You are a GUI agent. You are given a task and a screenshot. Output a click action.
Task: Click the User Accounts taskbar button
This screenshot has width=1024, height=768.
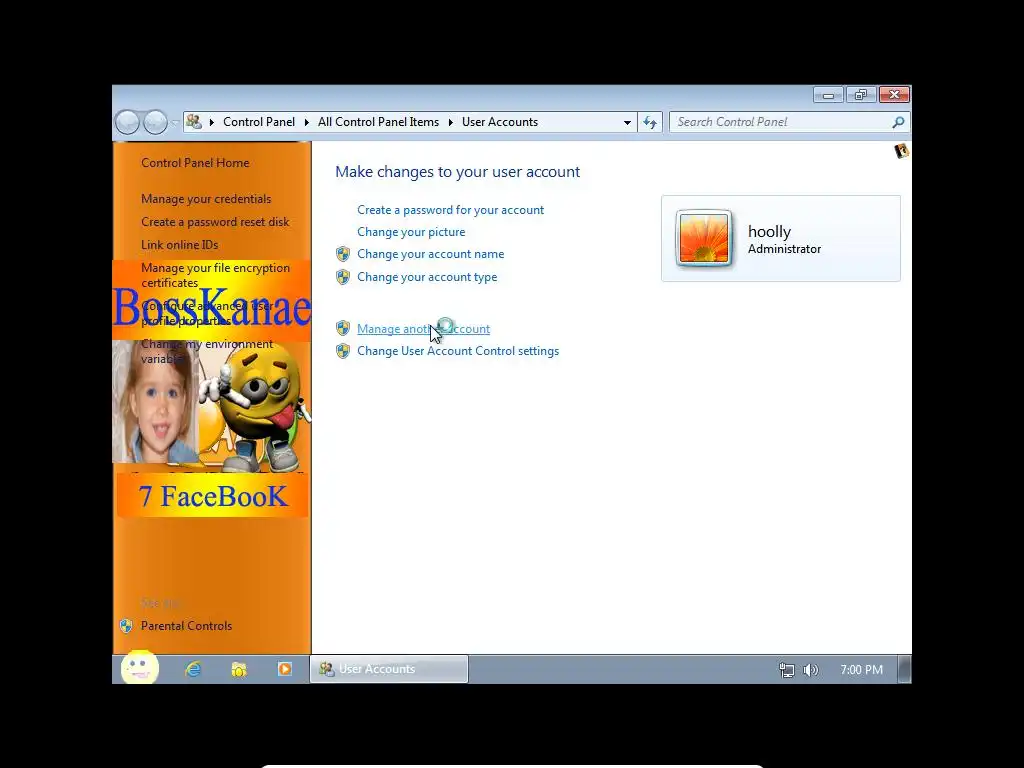[389, 669]
